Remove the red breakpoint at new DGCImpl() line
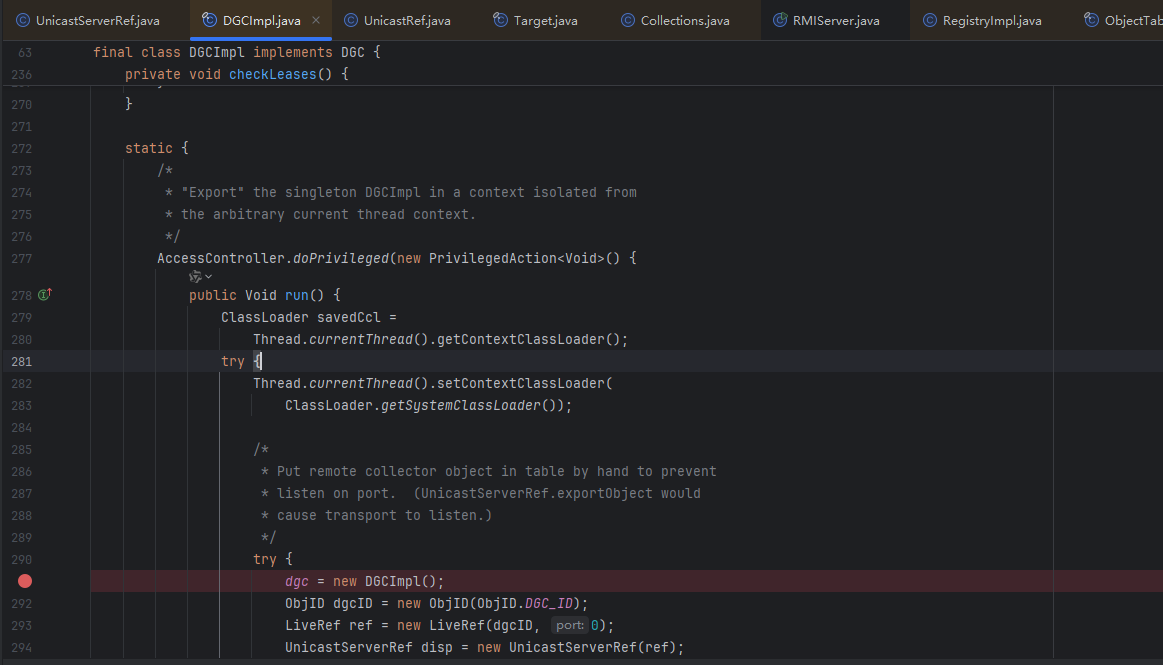The image size is (1163, 665). pyautogui.click(x=25, y=581)
